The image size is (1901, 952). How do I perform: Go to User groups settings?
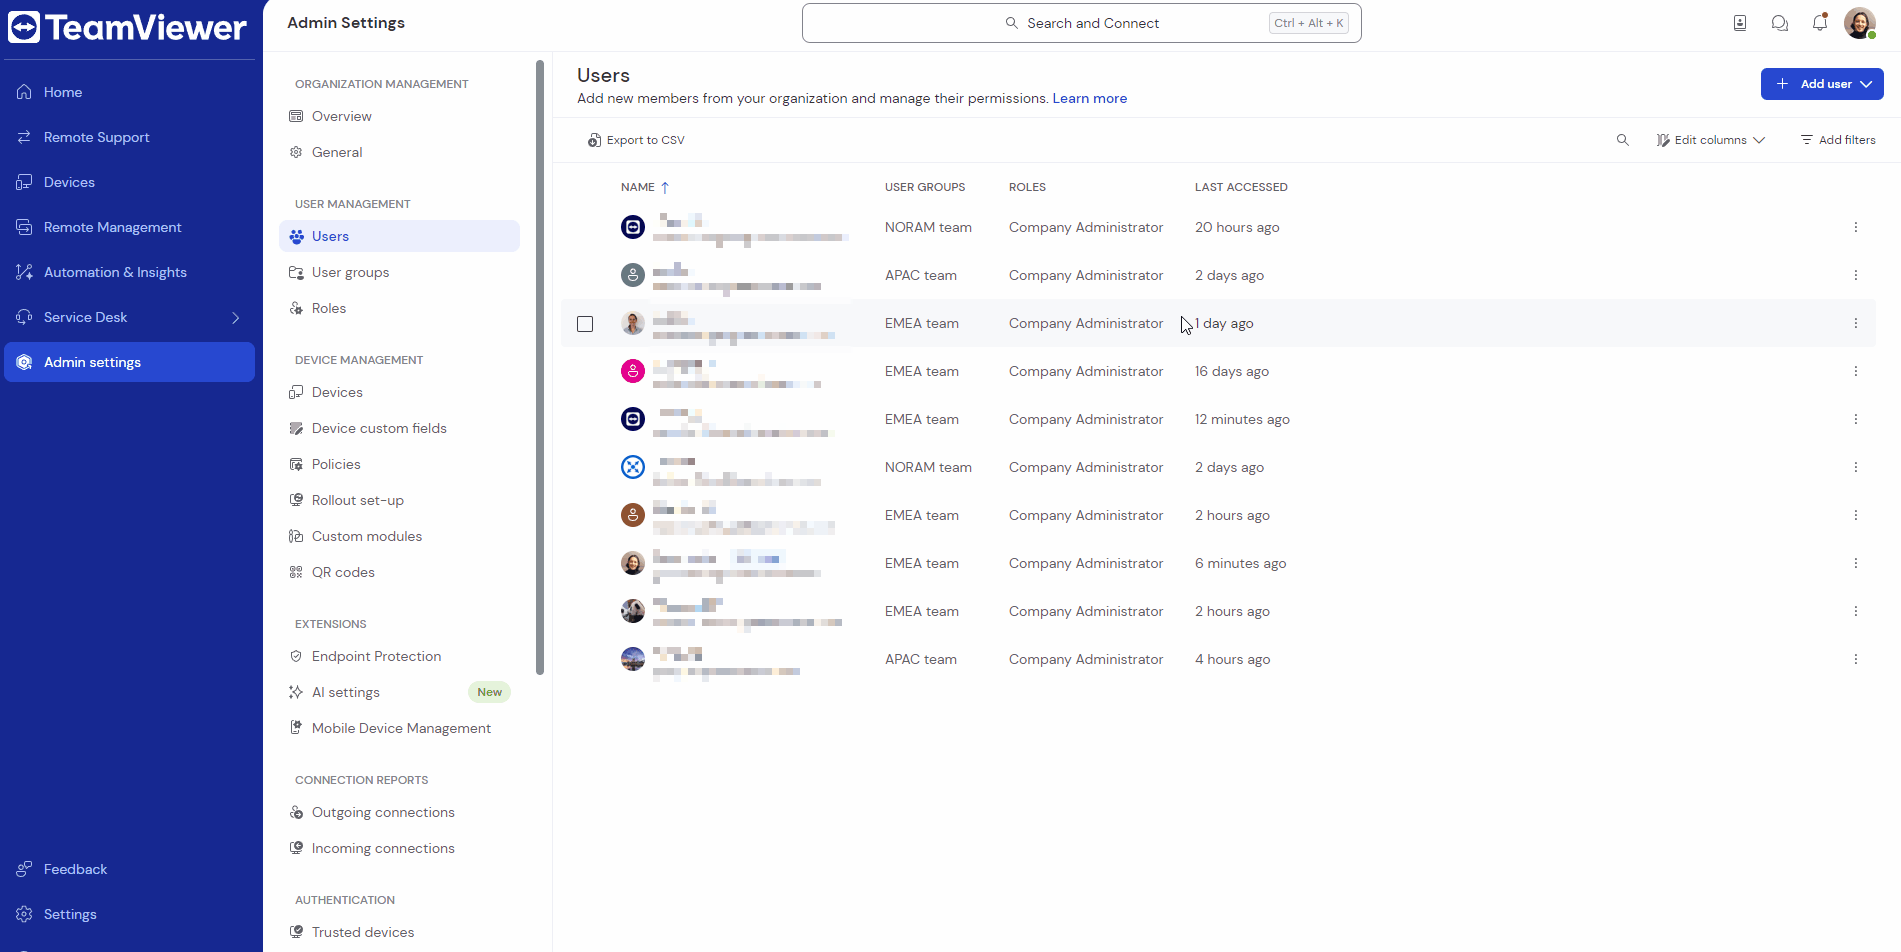(350, 272)
